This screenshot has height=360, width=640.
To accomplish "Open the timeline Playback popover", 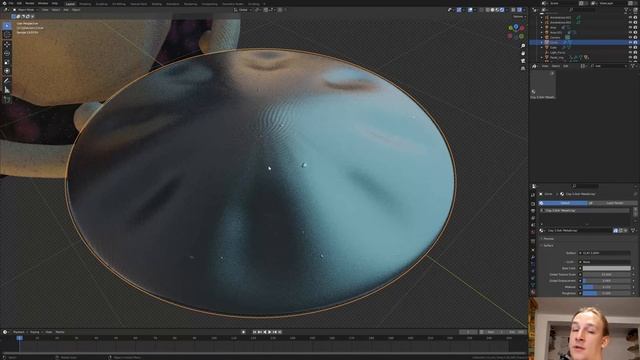I will point(19,332).
